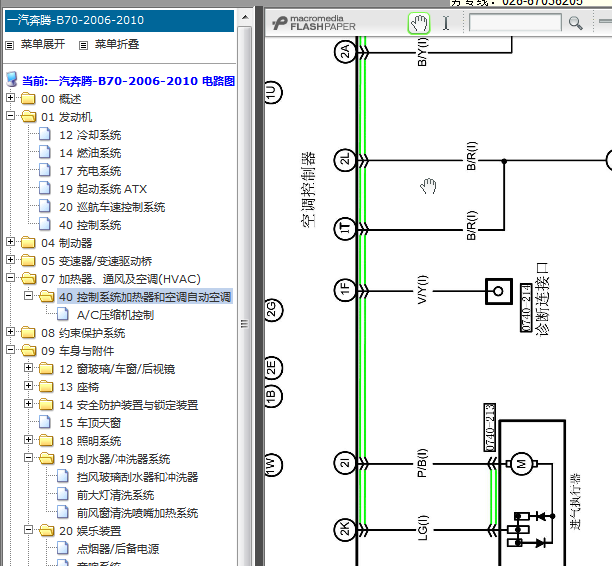Collapse the 01 发动机 folder
The height and width of the screenshot is (566, 612).
[11, 116]
